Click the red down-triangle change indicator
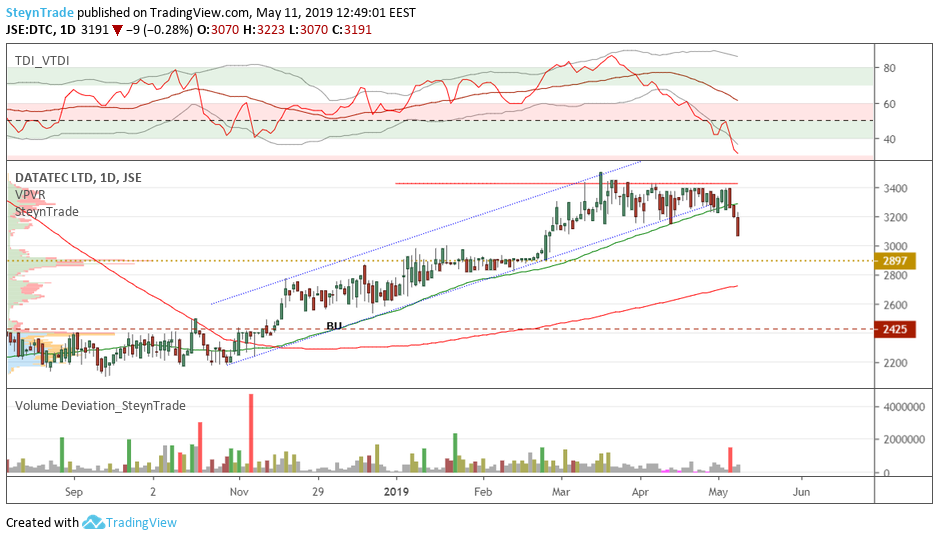Viewport: 939px width, 540px height. click(117, 30)
